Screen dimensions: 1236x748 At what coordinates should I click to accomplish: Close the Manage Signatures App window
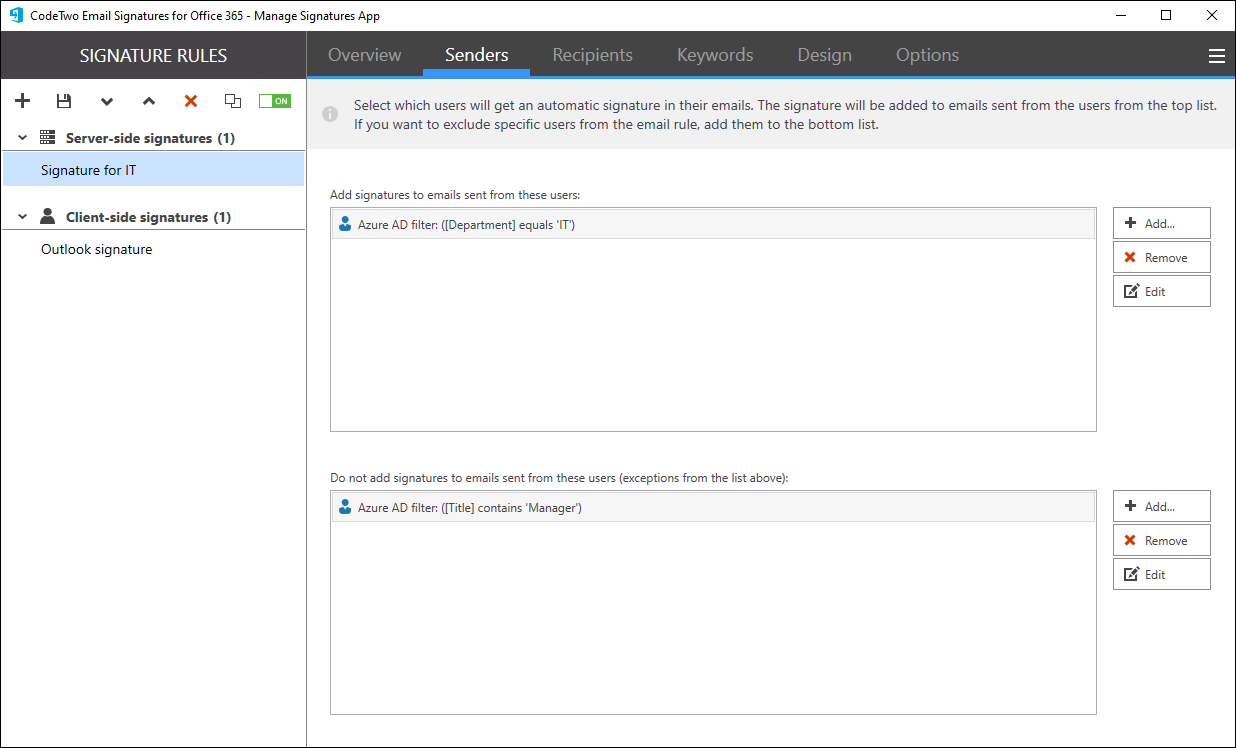coord(1212,15)
